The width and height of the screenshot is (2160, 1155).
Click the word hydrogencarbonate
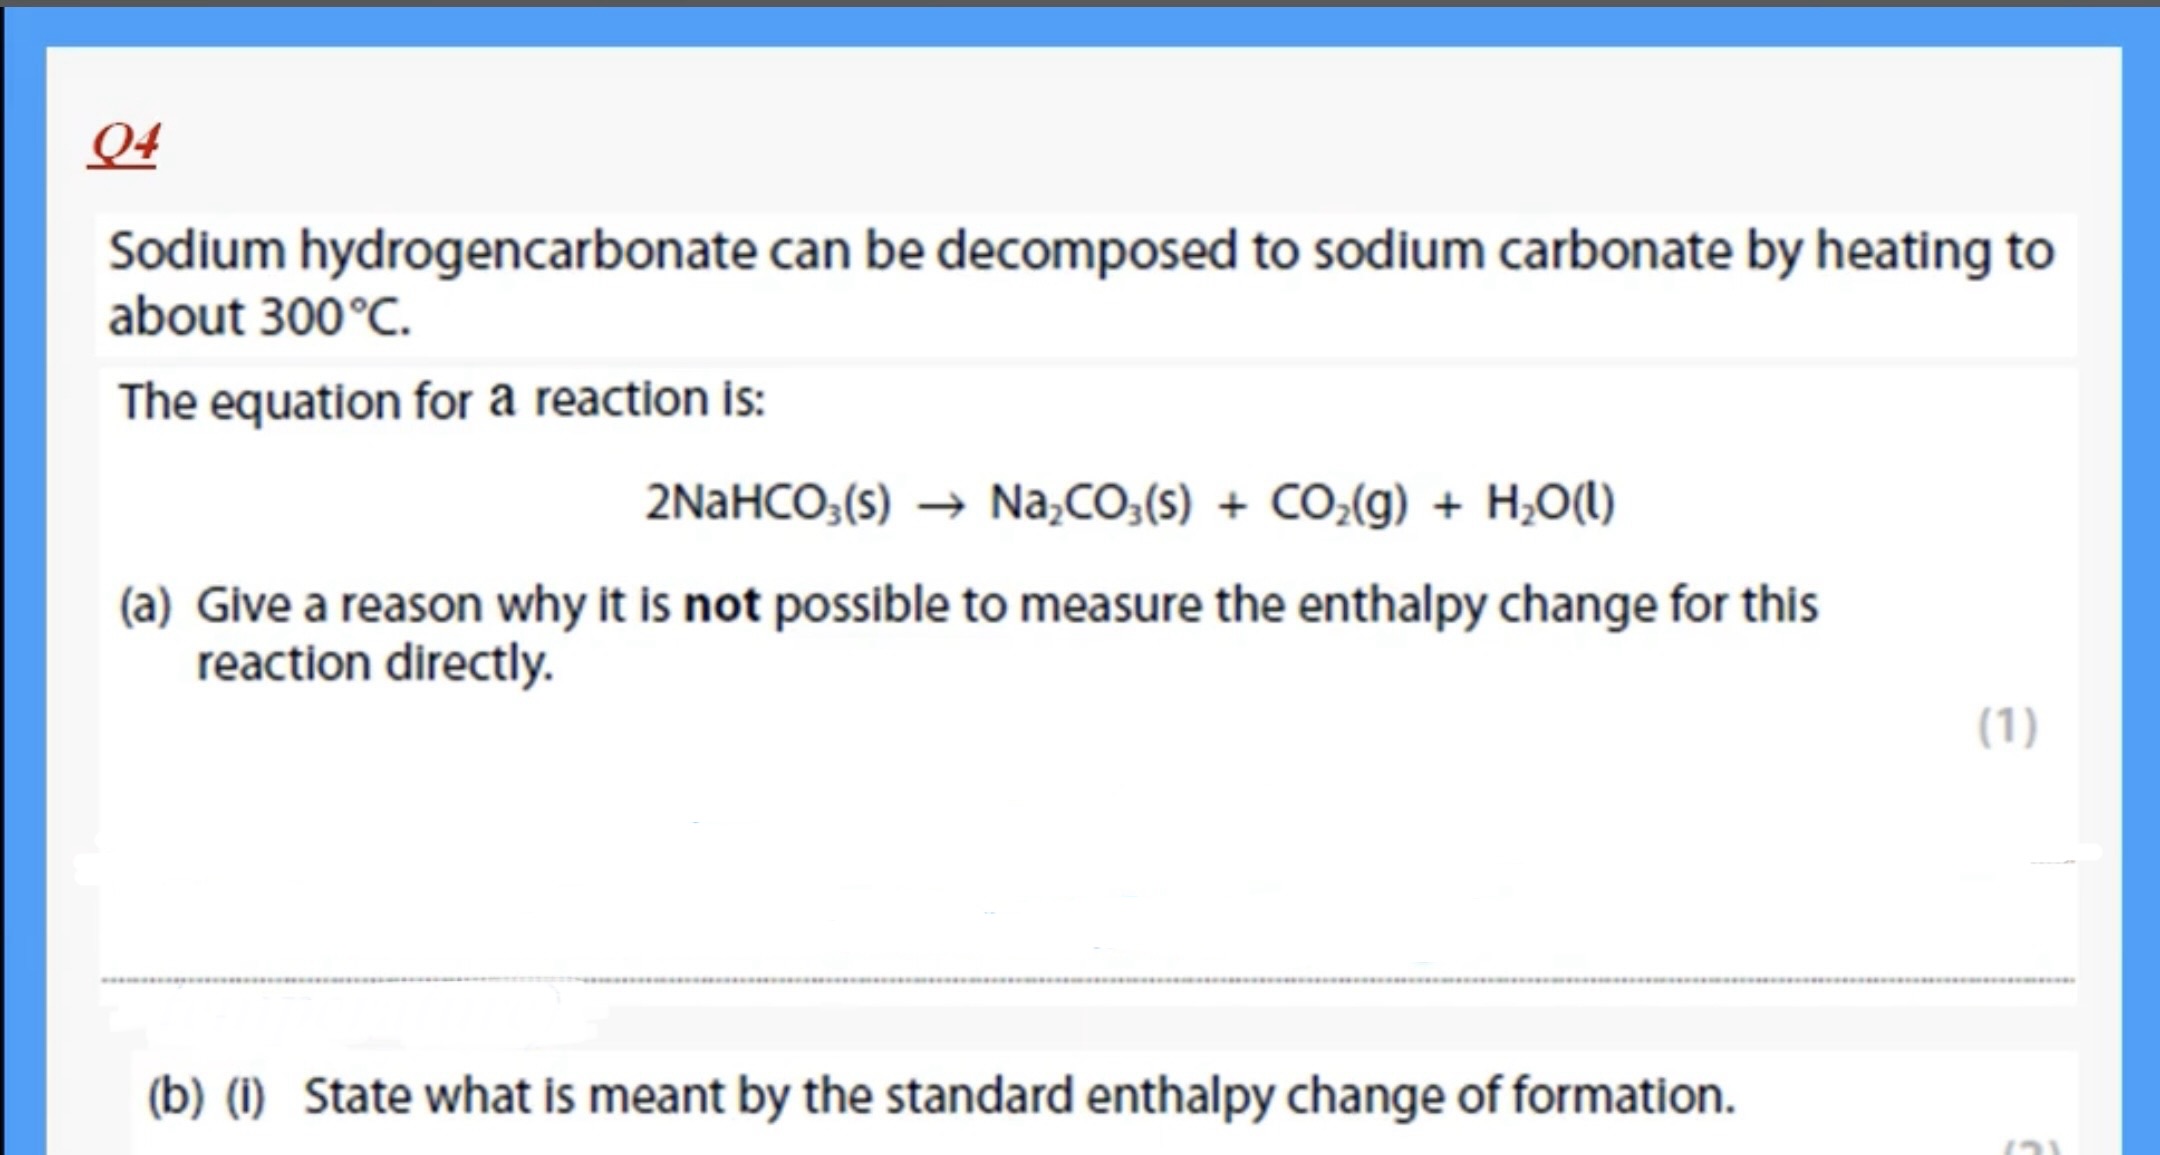[528, 250]
